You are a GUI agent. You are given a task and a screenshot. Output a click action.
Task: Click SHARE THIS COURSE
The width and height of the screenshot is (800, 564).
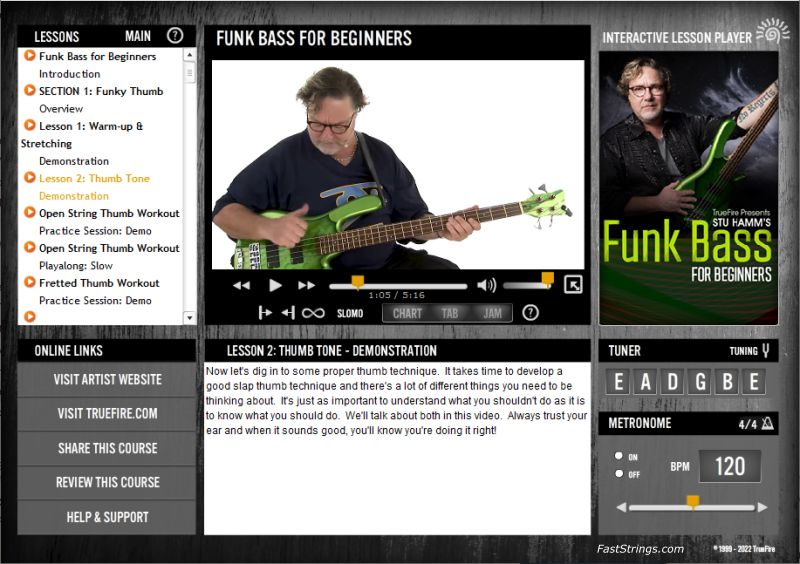pos(107,449)
